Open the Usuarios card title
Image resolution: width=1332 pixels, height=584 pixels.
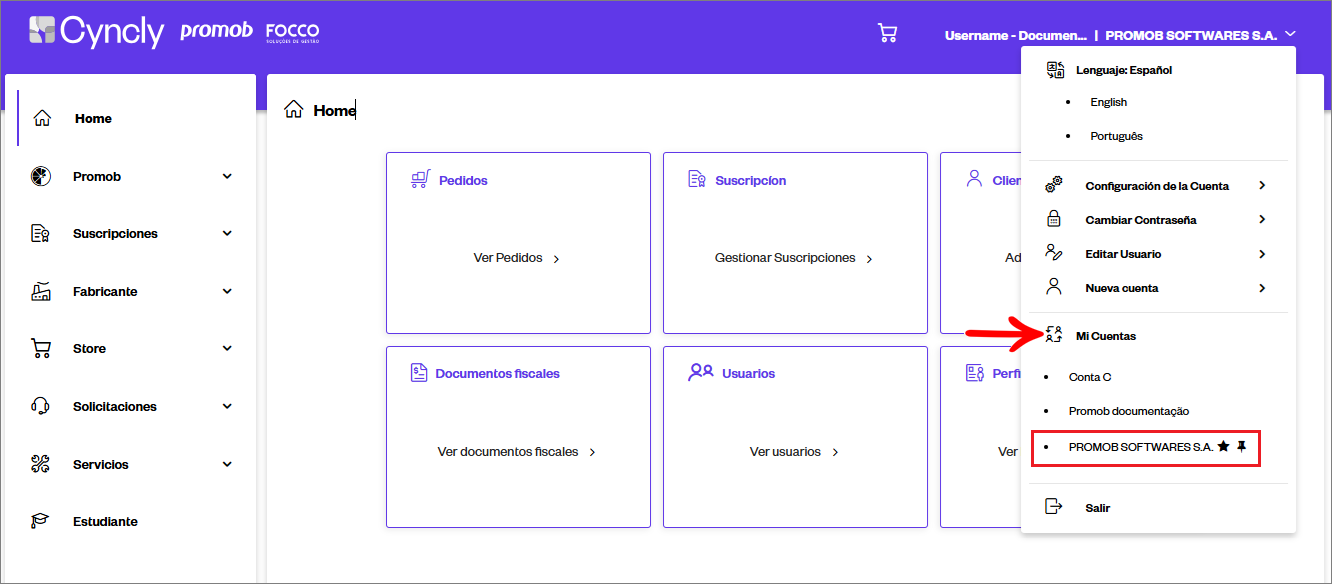coord(749,374)
